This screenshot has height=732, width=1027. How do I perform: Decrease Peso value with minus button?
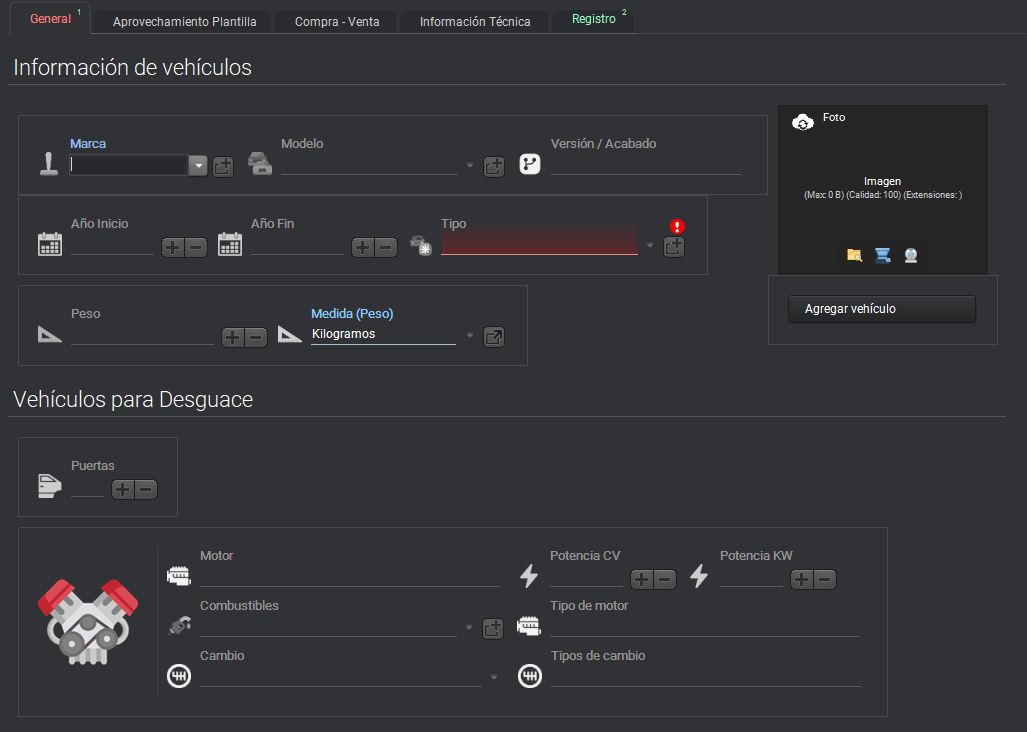256,337
